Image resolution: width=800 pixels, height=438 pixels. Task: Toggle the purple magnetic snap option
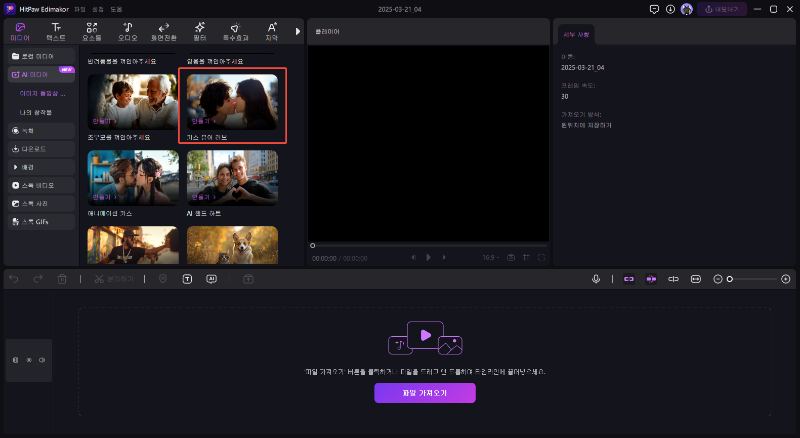coord(651,279)
